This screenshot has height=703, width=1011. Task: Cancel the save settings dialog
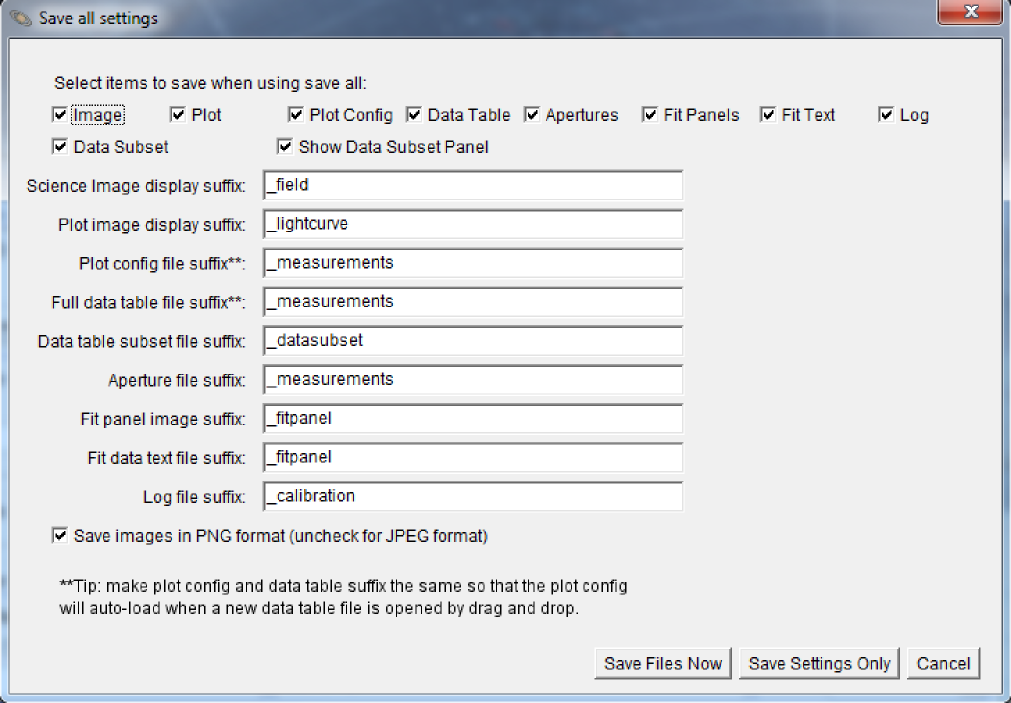(943, 663)
